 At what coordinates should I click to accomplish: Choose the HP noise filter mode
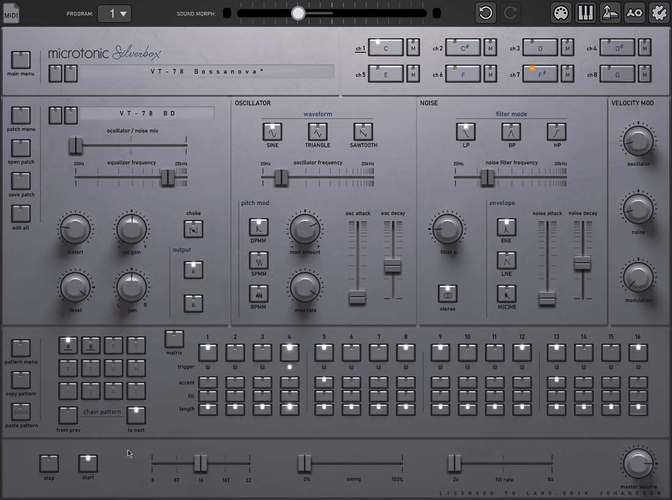pos(557,132)
